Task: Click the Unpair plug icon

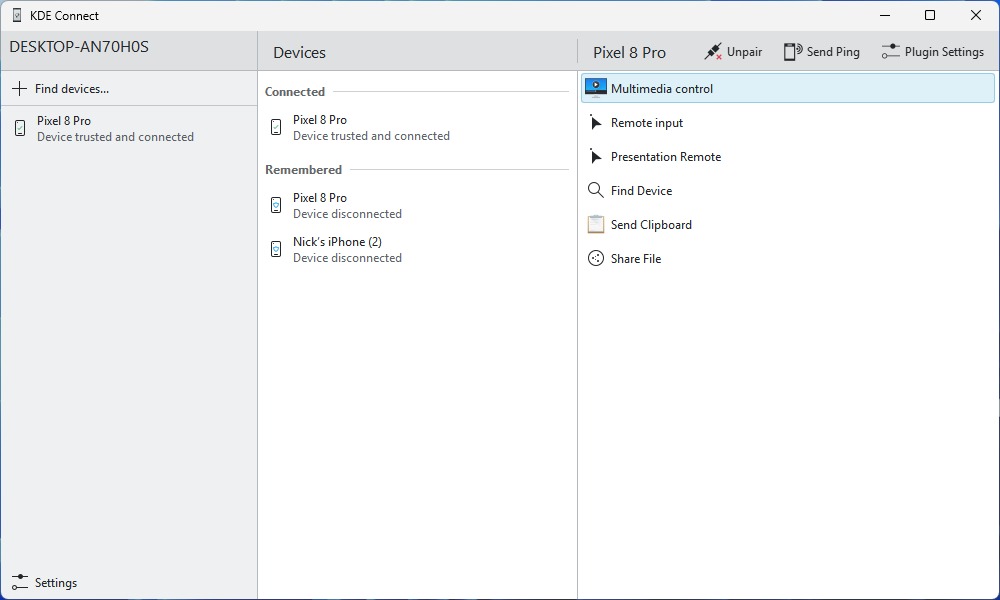Action: (713, 52)
